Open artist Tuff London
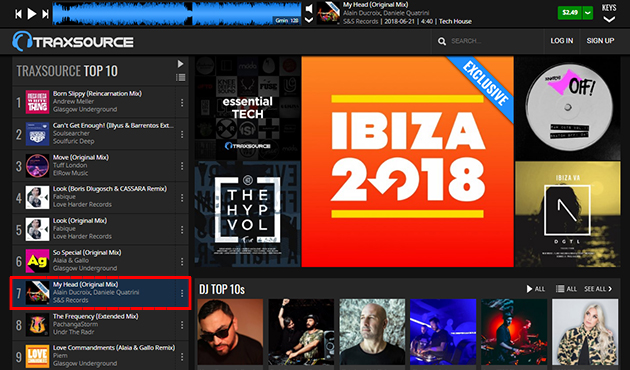 (x=70, y=165)
